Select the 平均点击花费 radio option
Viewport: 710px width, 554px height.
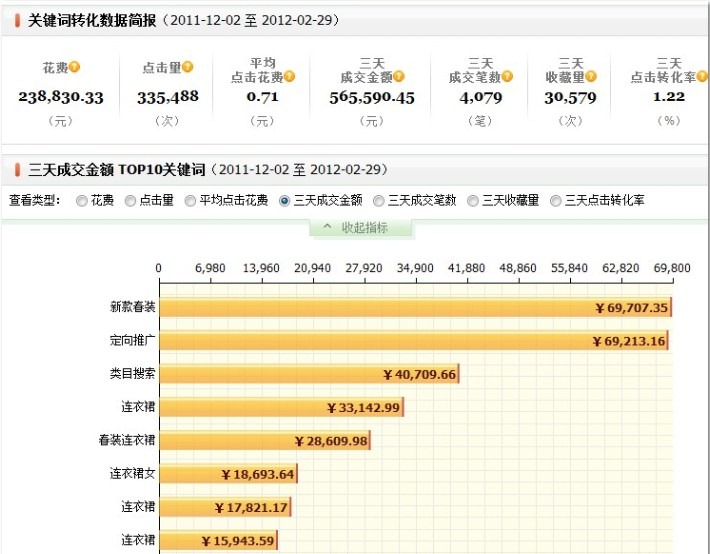point(190,201)
